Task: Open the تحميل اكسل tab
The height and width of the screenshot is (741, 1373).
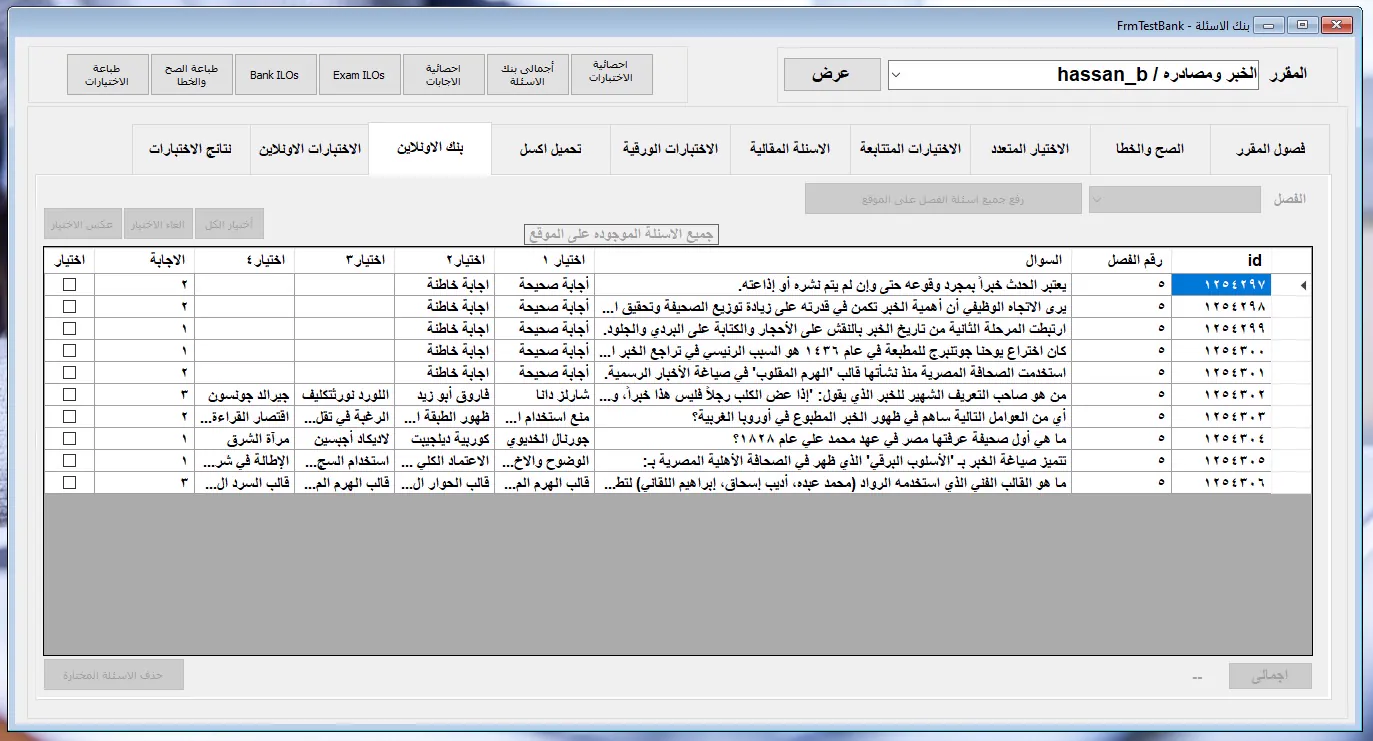Action: click(551, 149)
